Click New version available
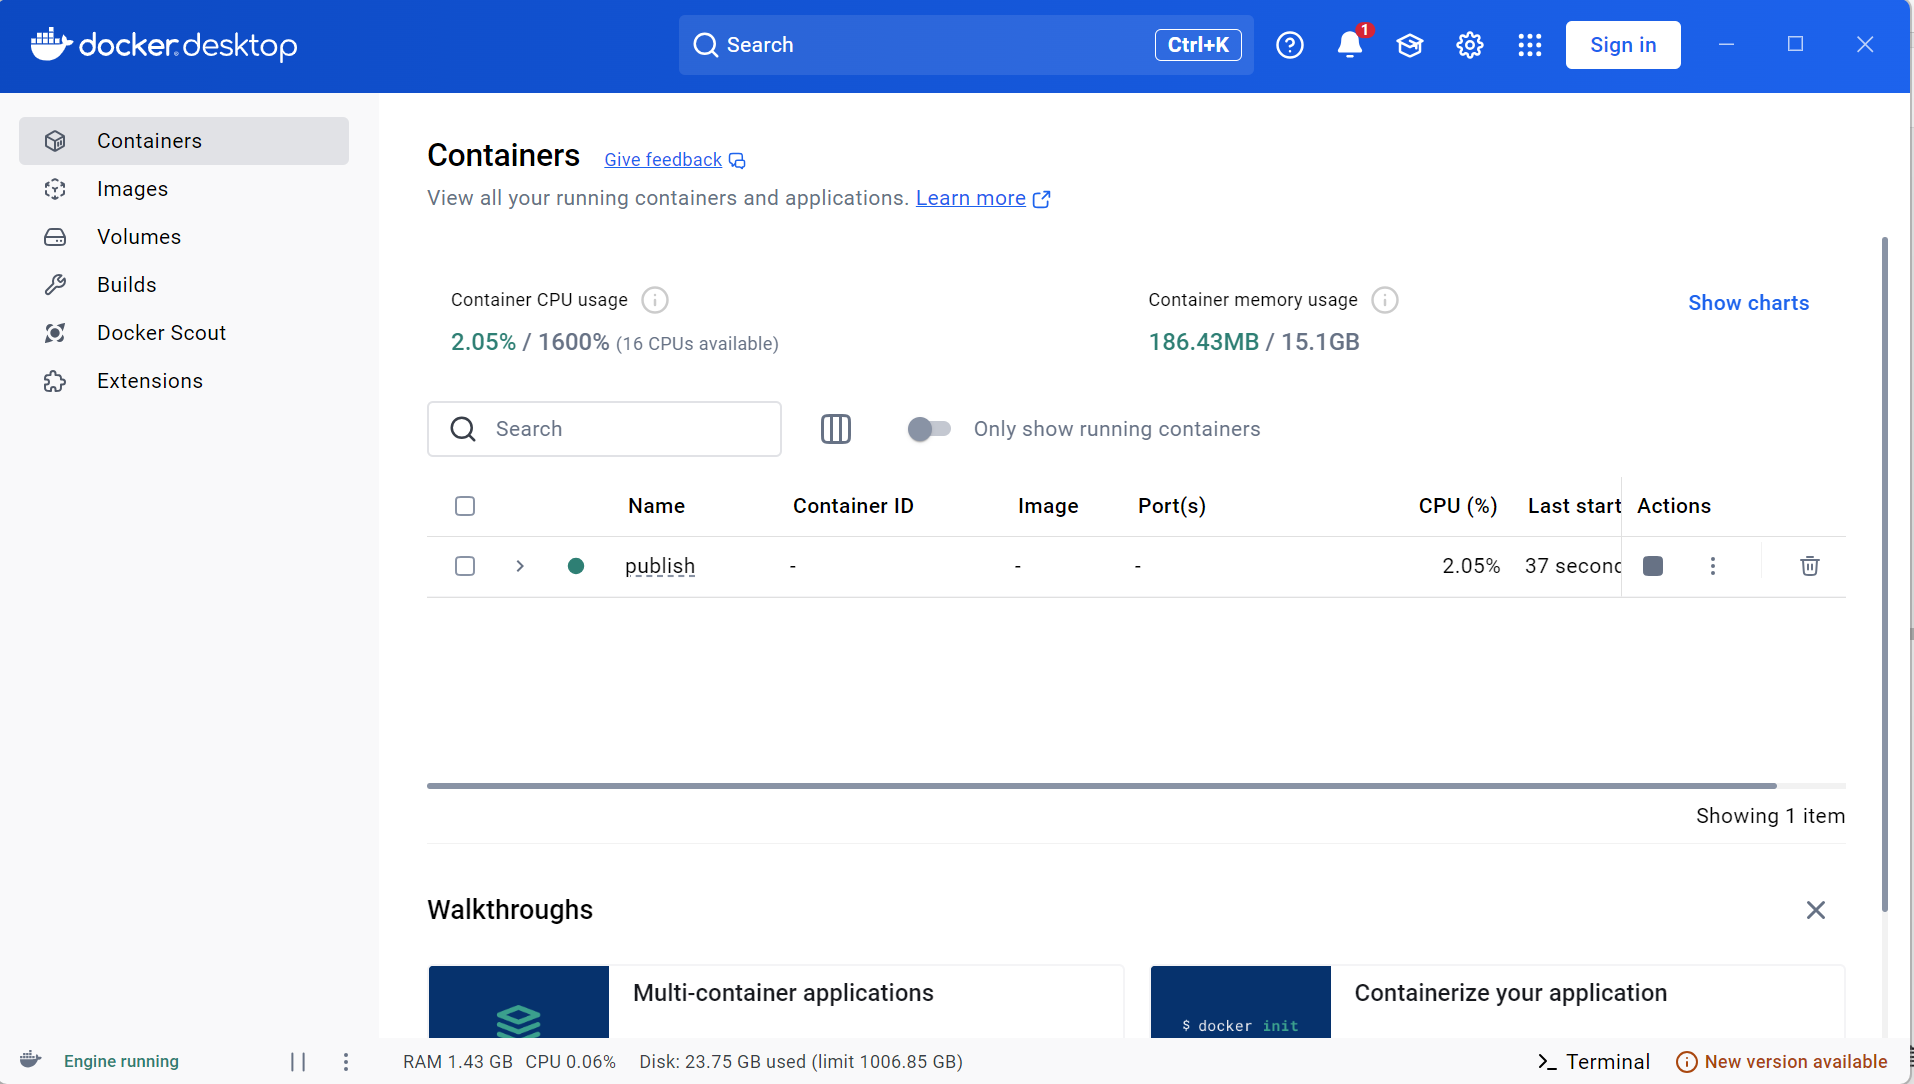The image size is (1914, 1084). pyautogui.click(x=1796, y=1062)
